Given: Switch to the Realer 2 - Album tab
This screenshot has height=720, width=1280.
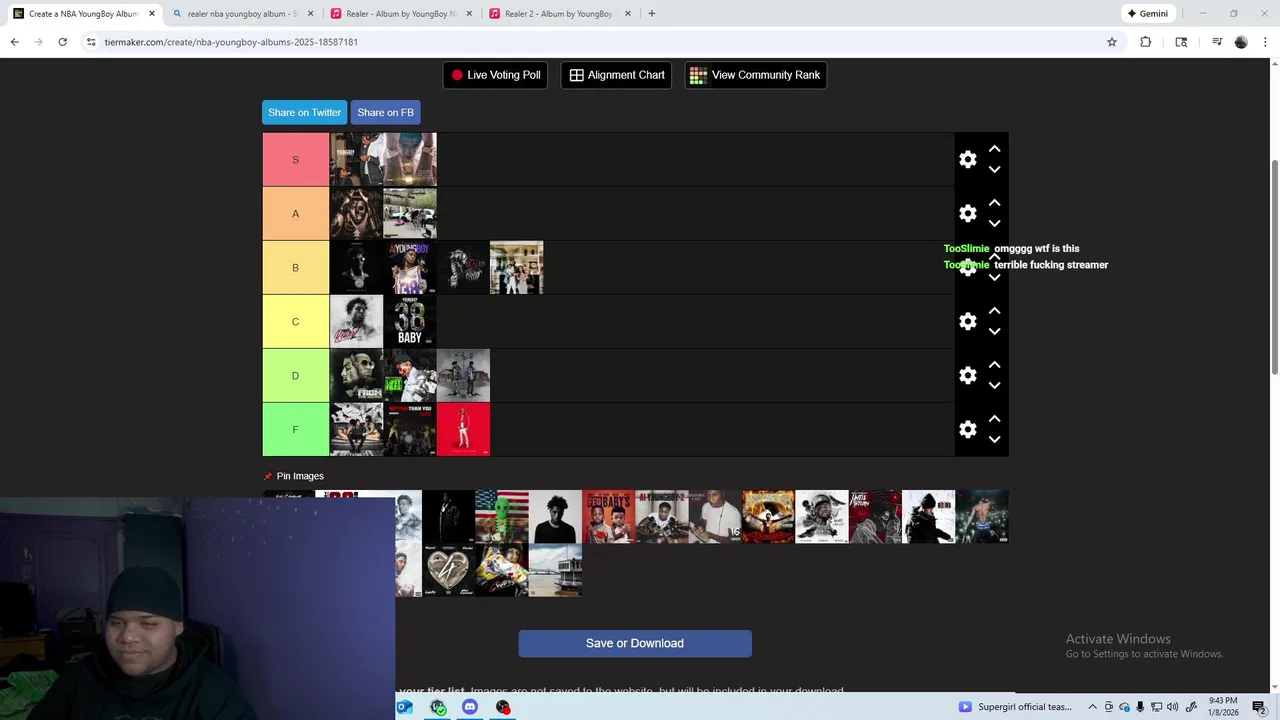Looking at the screenshot, I should coord(559,14).
